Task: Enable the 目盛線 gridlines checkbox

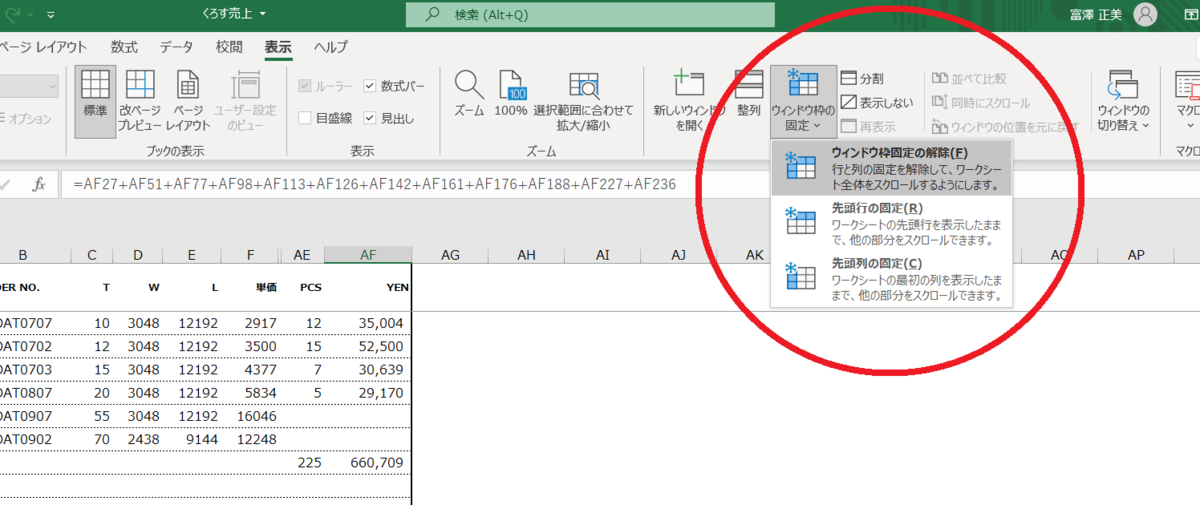Action: [x=306, y=118]
